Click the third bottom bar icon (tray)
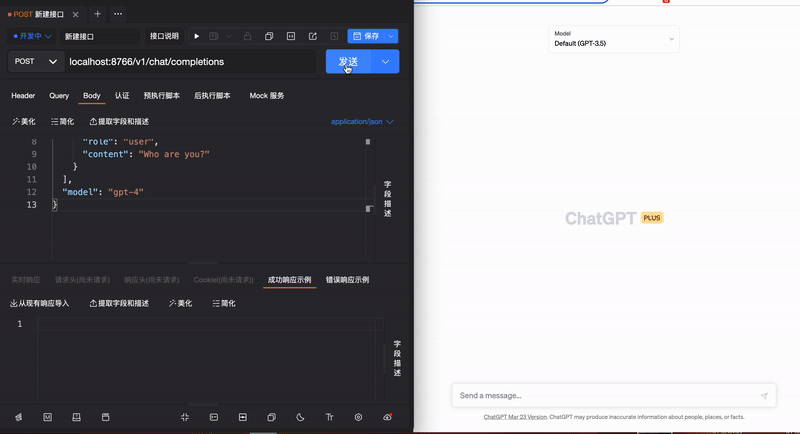 tap(77, 417)
